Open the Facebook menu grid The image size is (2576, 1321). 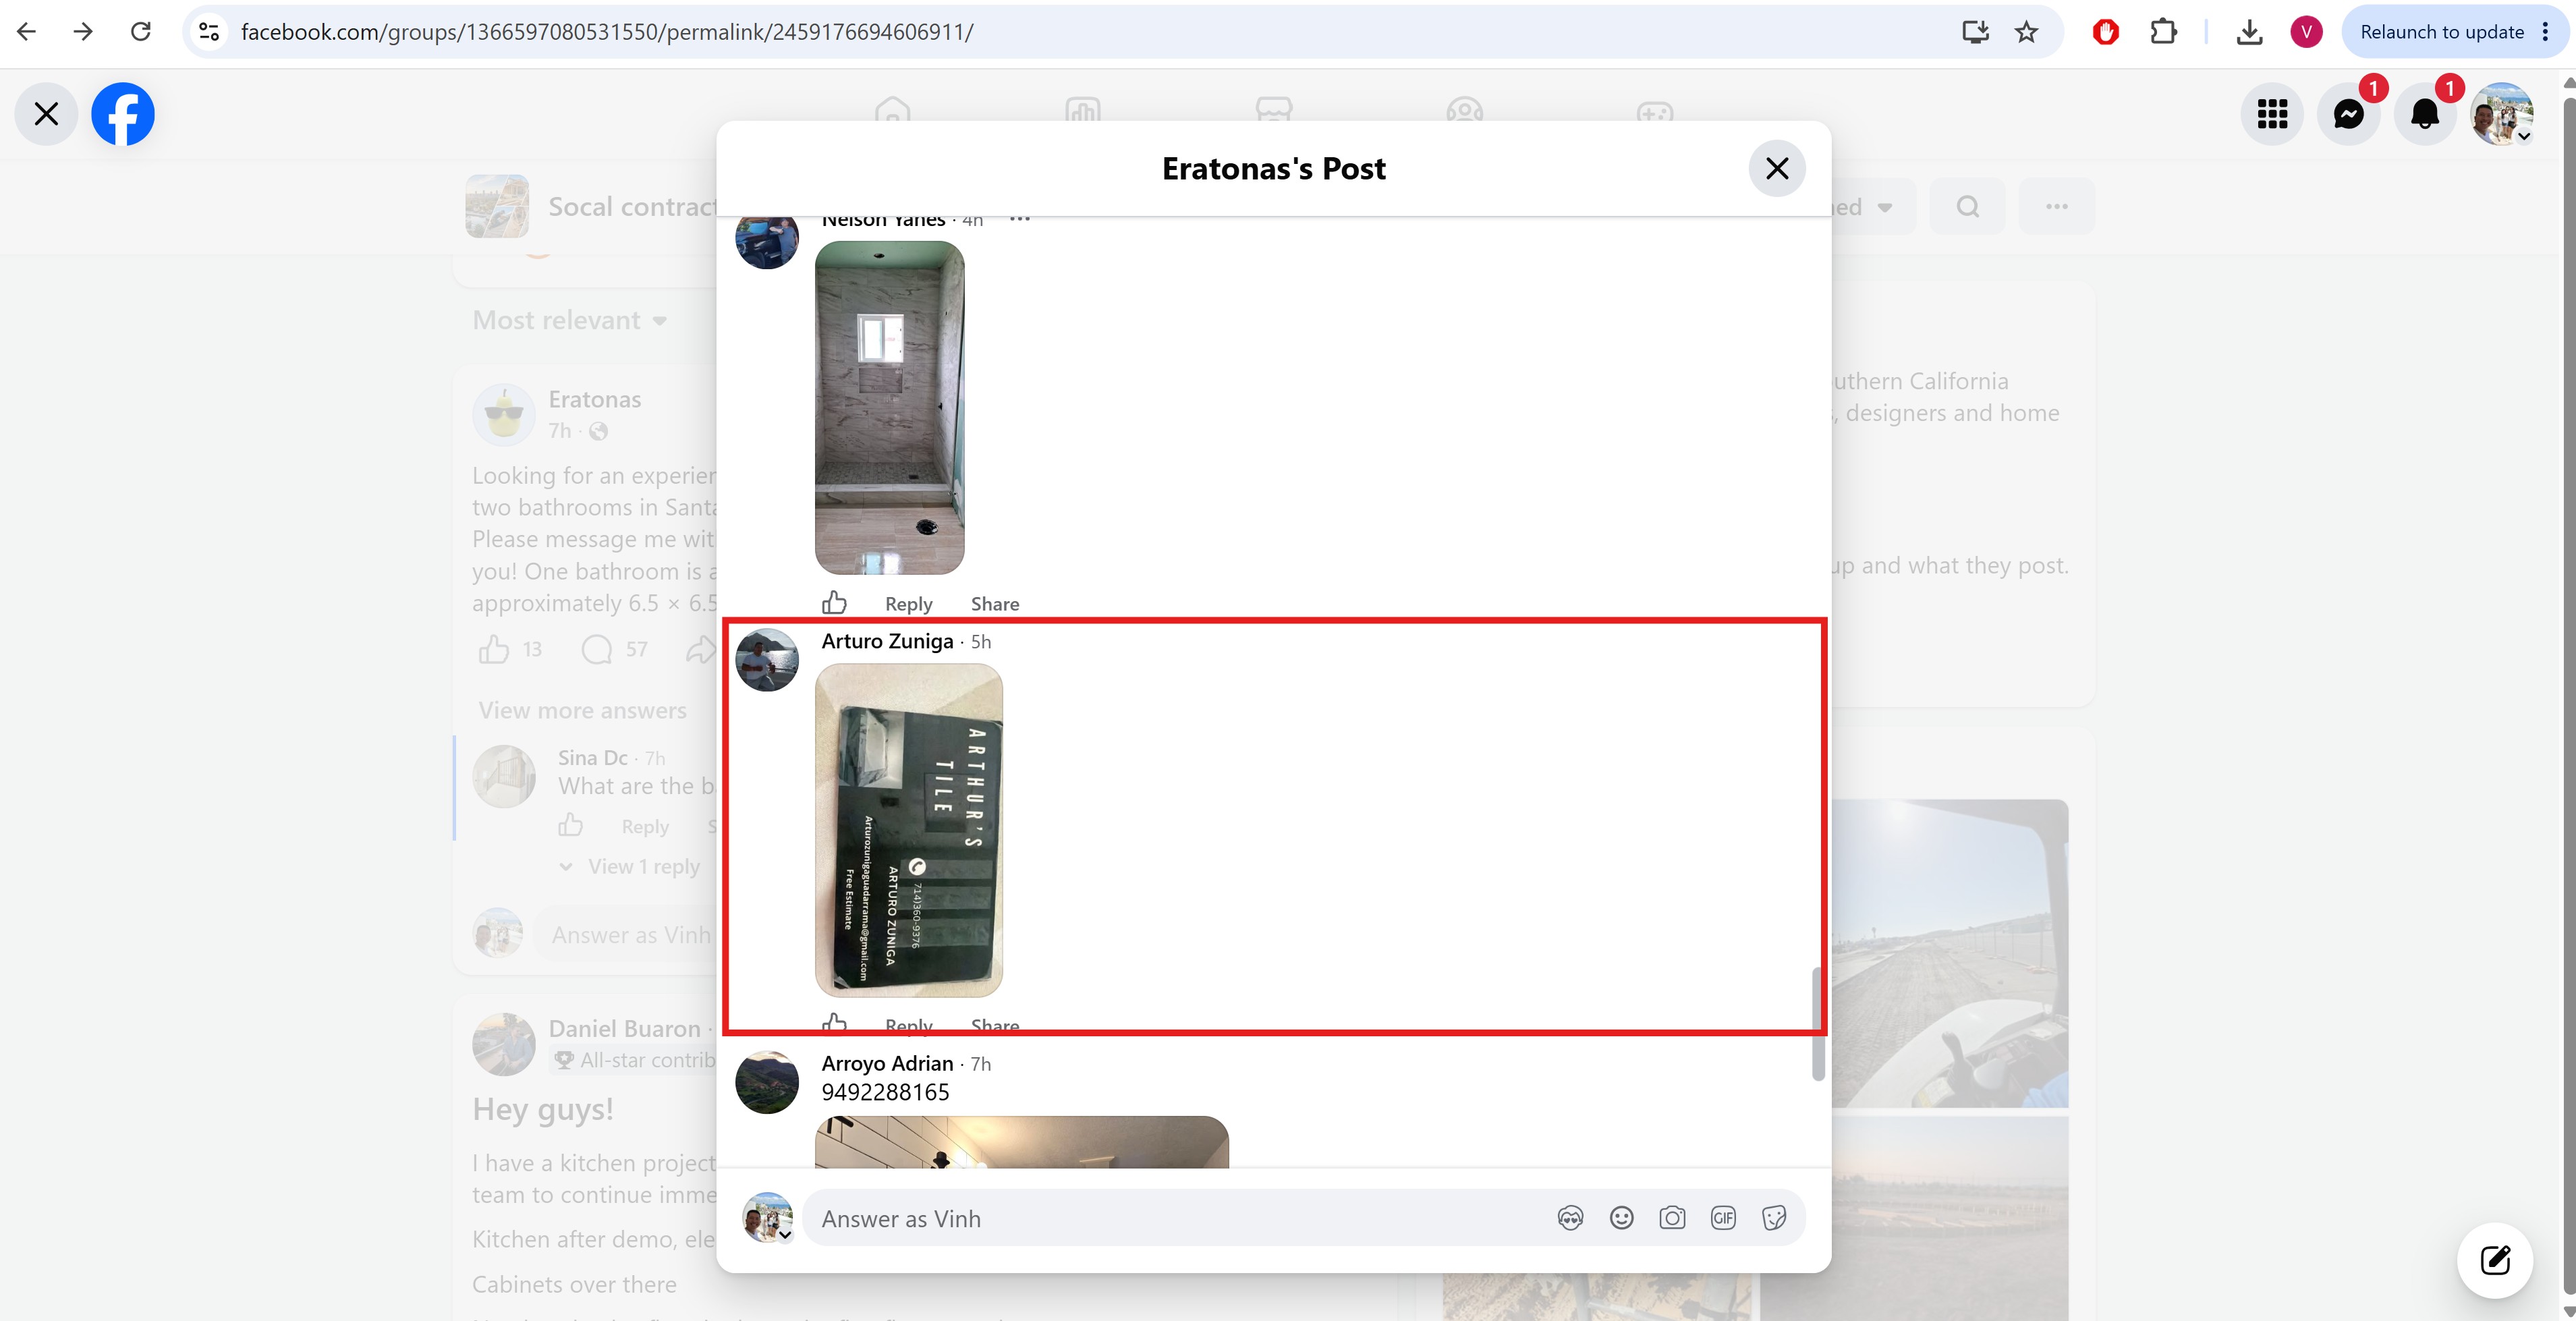(2272, 114)
